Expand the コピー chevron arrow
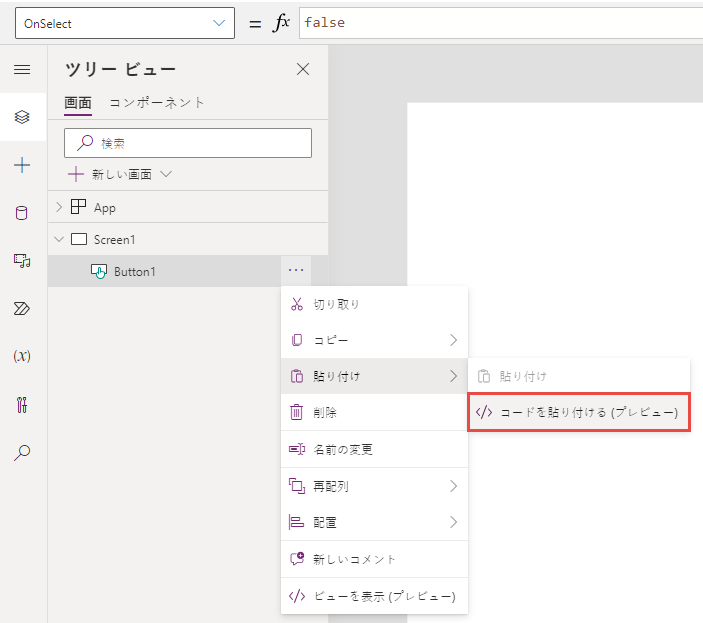Viewport: 703px width, 623px height. tap(454, 340)
